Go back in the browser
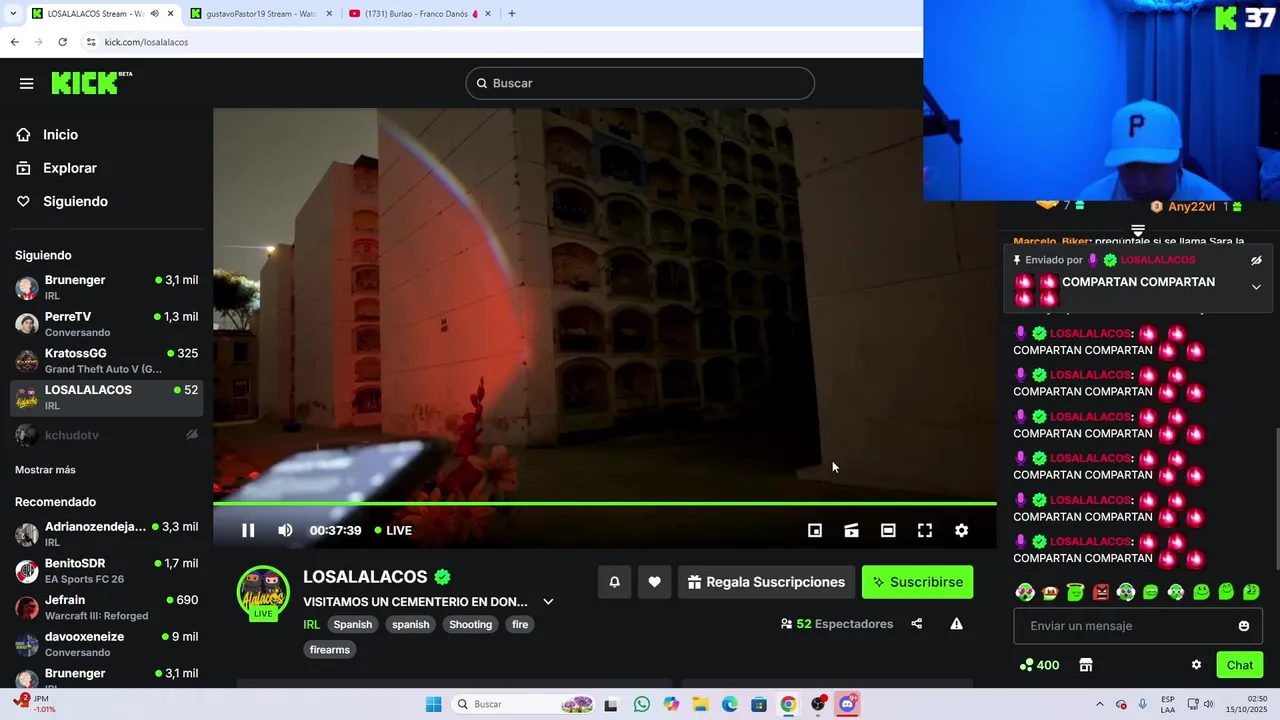This screenshot has width=1280, height=720. [x=14, y=42]
